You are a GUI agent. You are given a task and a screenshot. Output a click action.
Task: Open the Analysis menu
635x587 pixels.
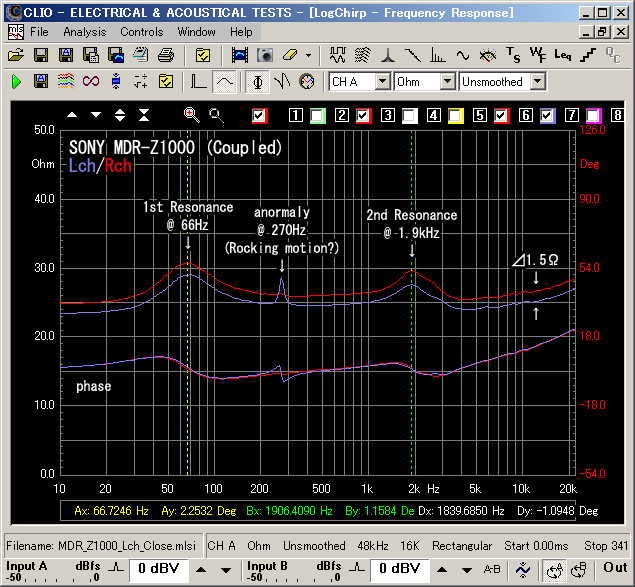click(85, 32)
